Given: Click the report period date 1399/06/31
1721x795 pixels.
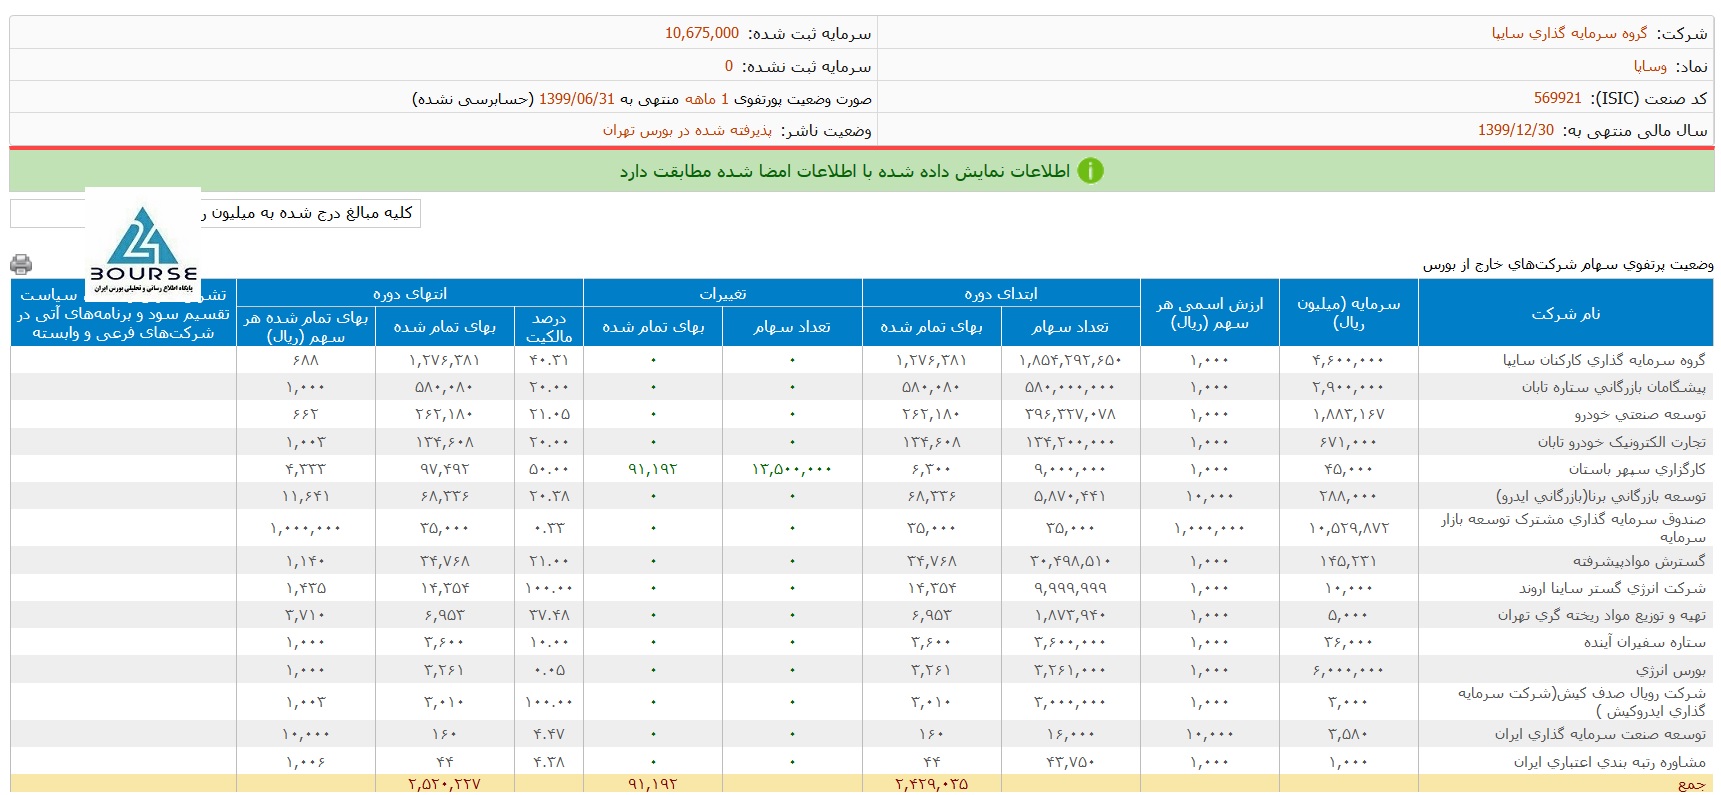Looking at the screenshot, I should (577, 98).
